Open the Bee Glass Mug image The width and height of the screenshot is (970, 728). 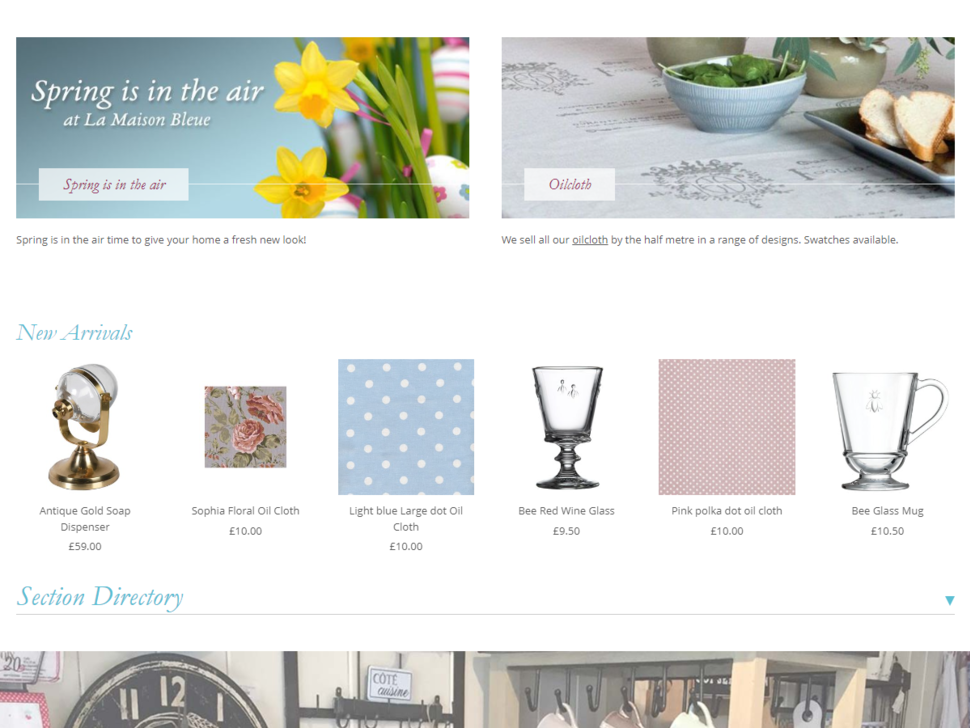point(888,430)
